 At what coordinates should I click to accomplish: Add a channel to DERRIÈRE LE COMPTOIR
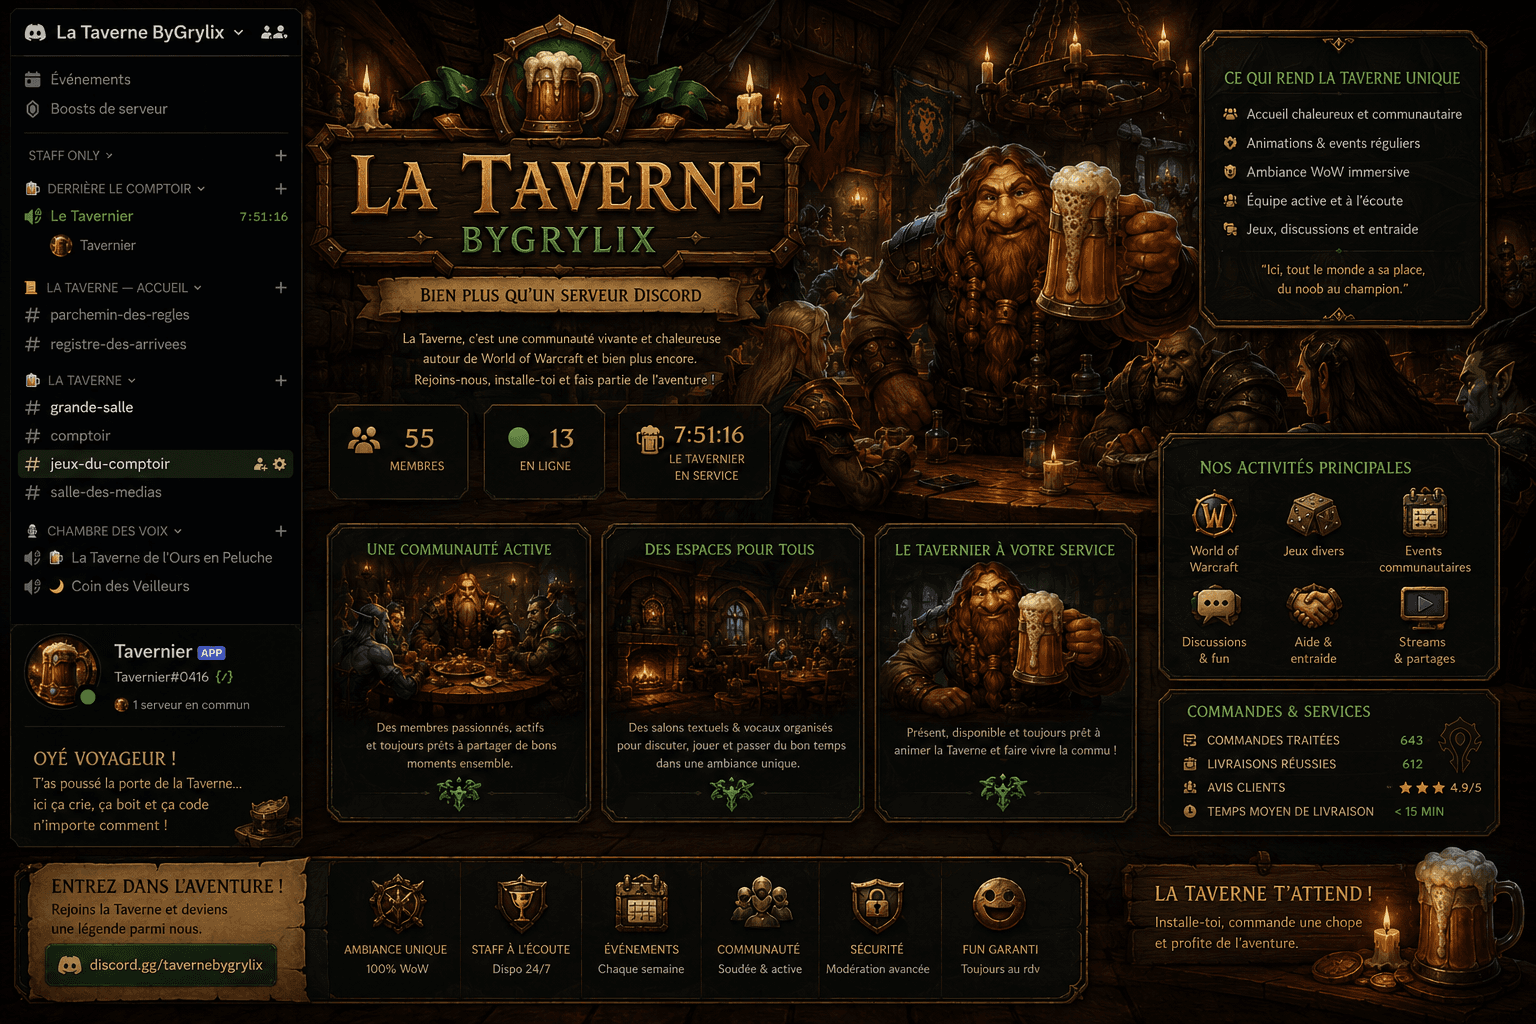(281, 188)
